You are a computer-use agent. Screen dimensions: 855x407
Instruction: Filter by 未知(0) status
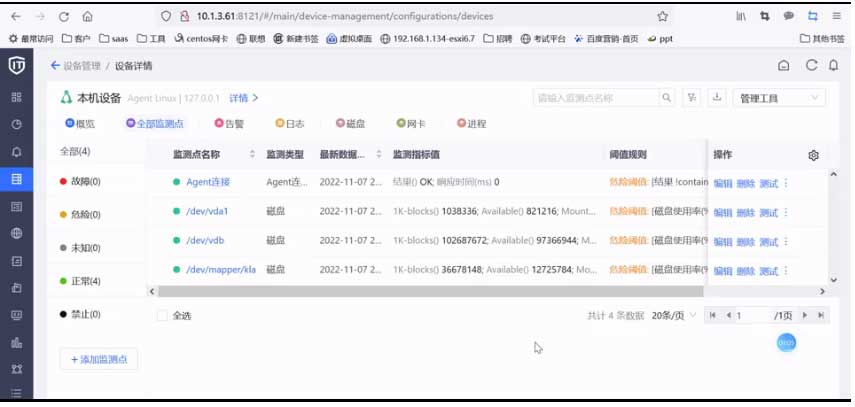click(80, 248)
